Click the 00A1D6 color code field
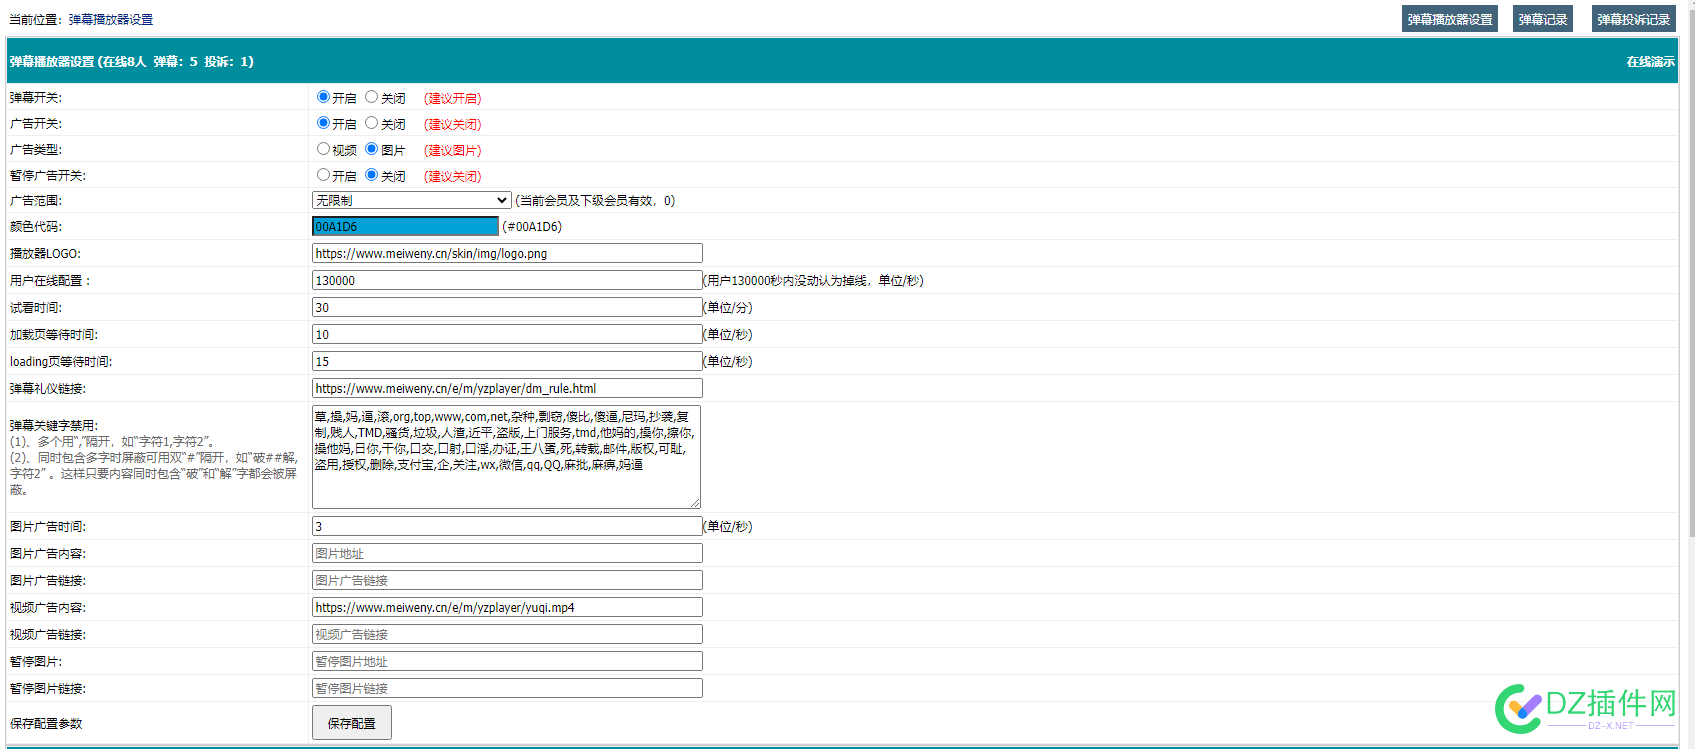The image size is (1695, 749). 405,226
